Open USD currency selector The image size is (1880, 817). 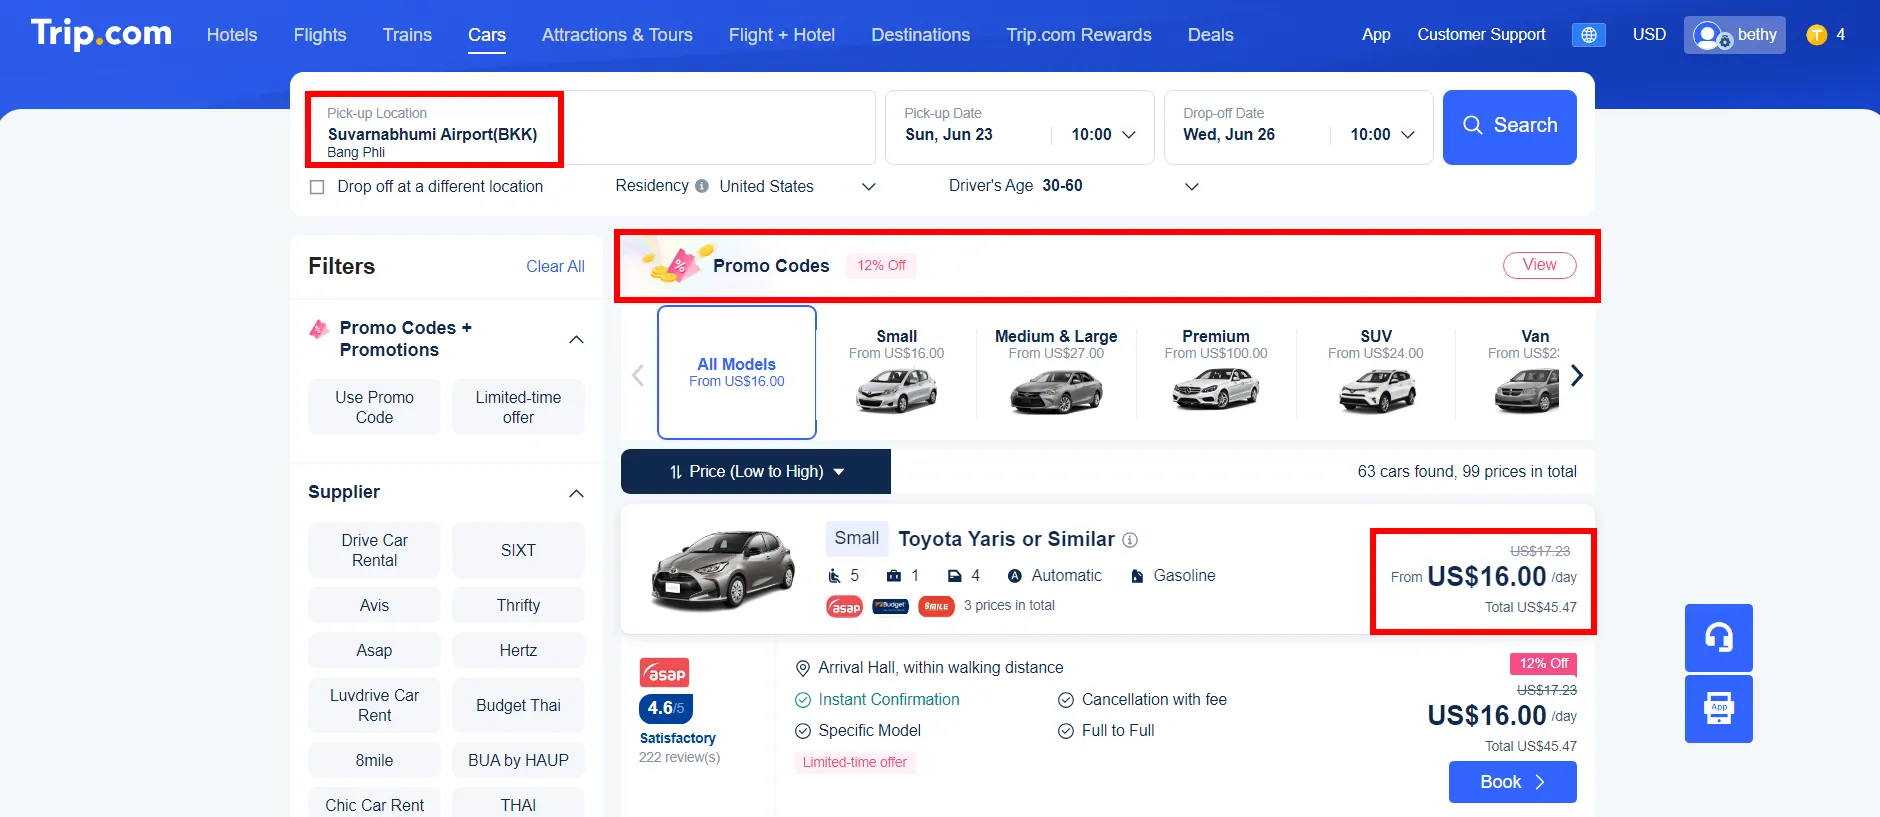[x=1649, y=34]
